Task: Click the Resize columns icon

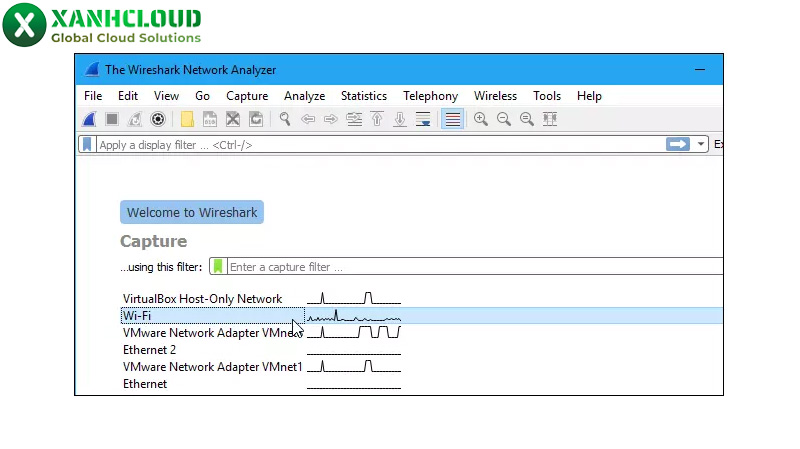Action: (x=549, y=119)
